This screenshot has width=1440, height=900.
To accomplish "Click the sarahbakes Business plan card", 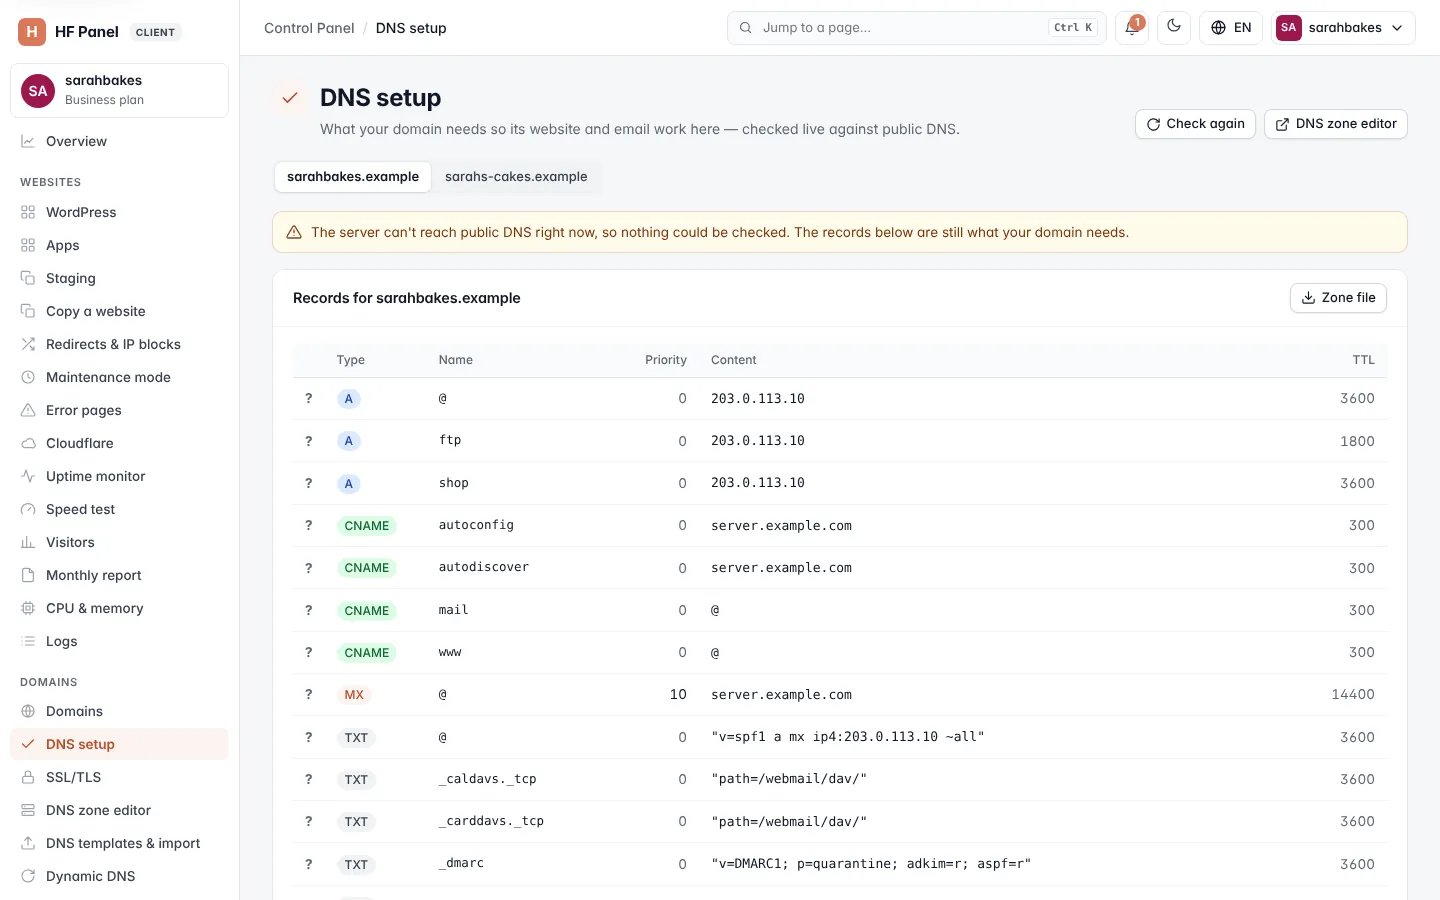I will pyautogui.click(x=119, y=90).
